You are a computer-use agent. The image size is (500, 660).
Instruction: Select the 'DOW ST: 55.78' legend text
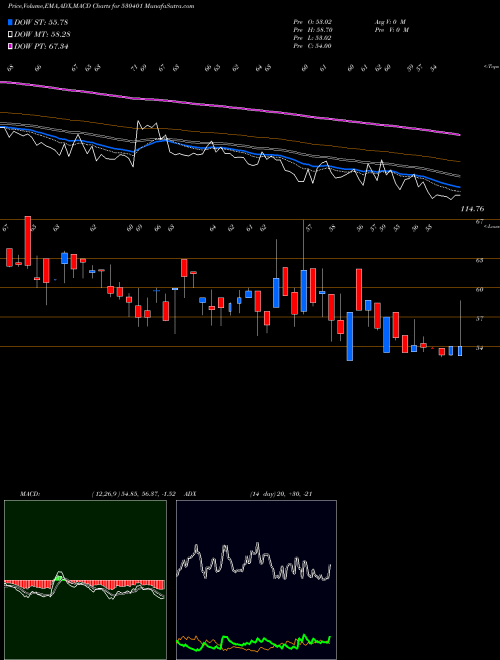point(41,22)
